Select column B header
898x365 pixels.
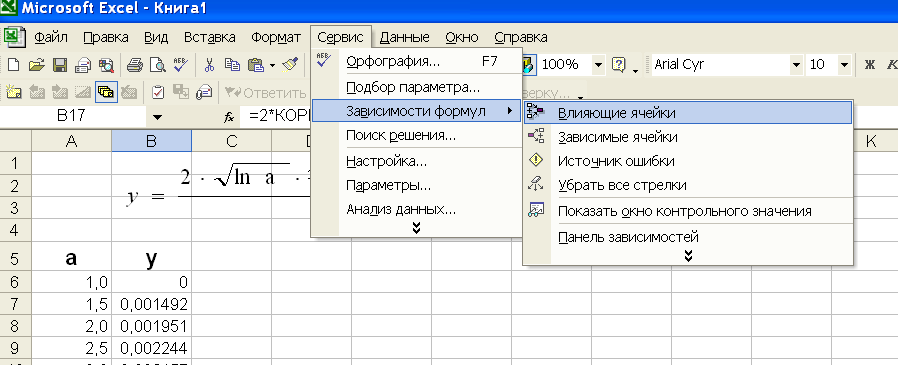tap(152, 141)
